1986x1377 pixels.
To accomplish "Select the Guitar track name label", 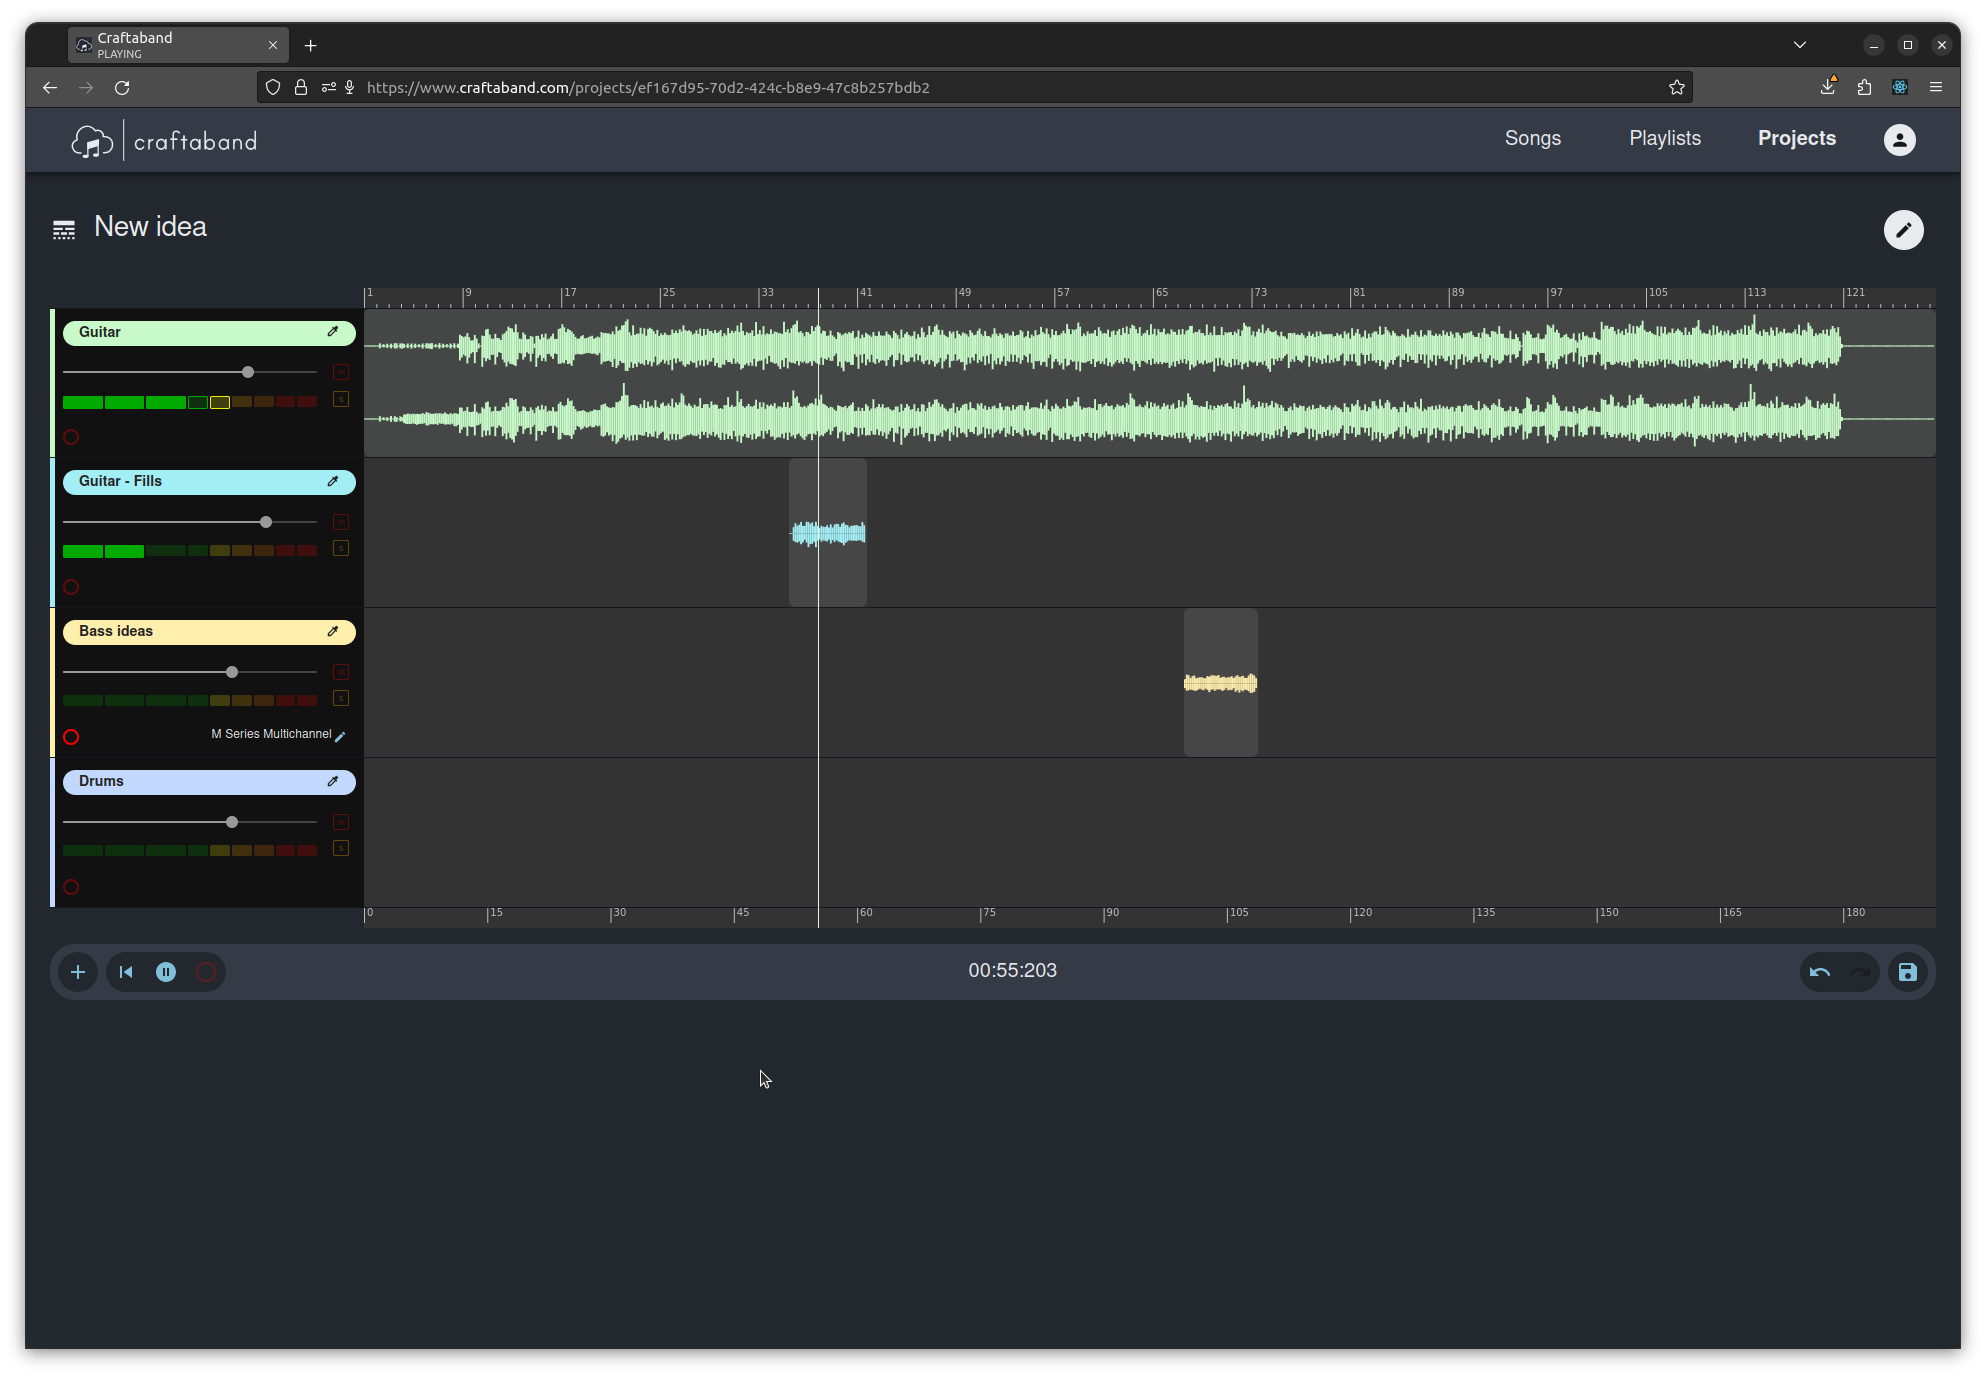I will [100, 332].
